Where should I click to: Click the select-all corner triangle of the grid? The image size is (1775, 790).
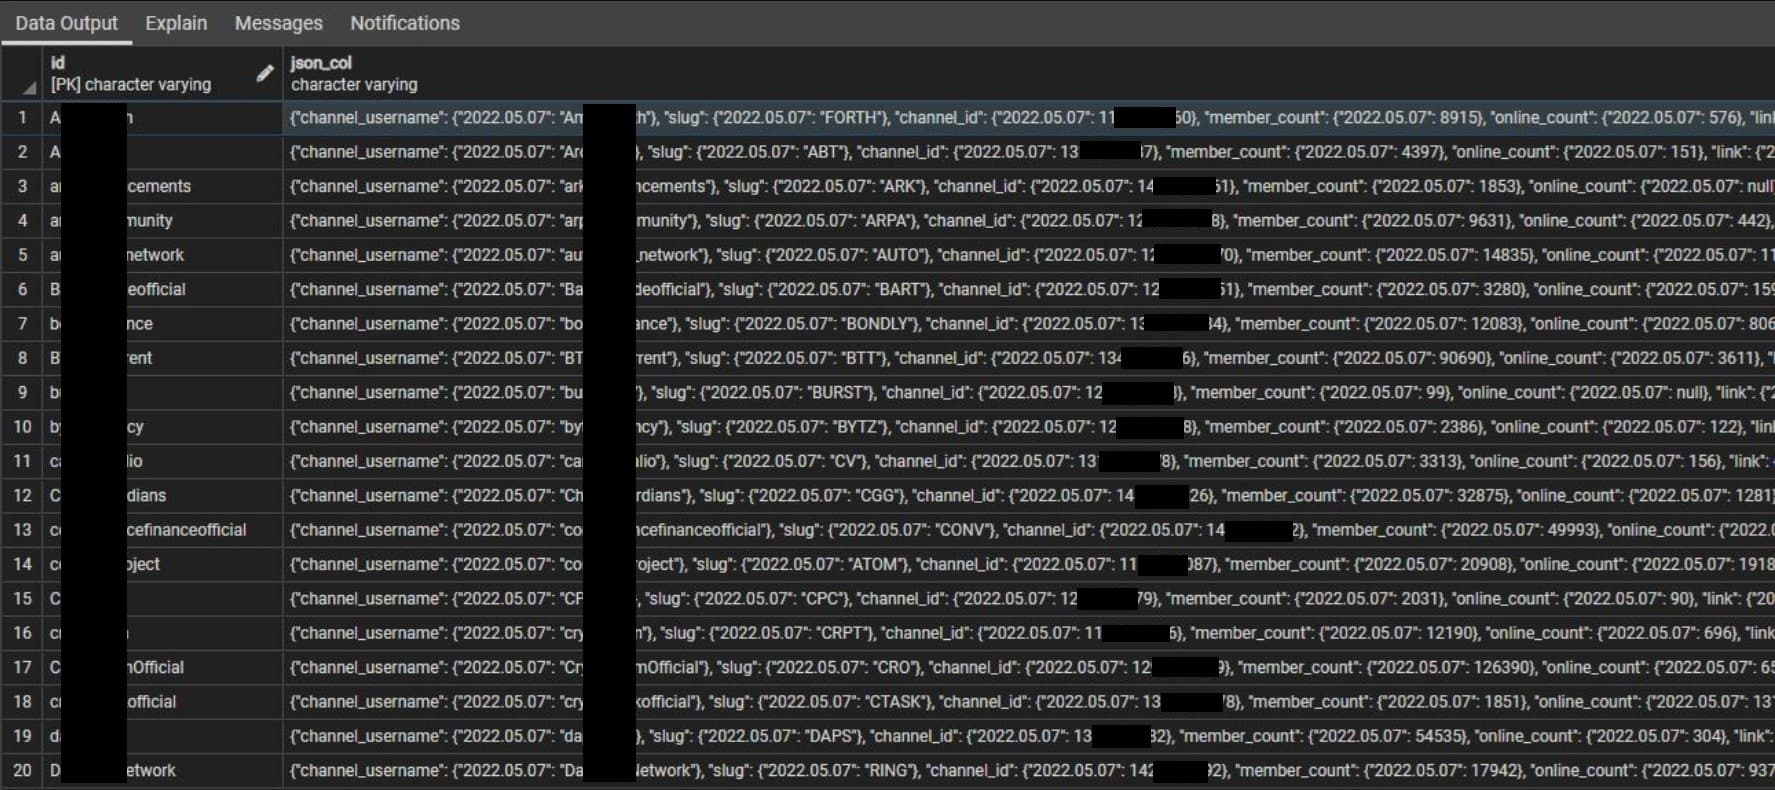pos(28,89)
